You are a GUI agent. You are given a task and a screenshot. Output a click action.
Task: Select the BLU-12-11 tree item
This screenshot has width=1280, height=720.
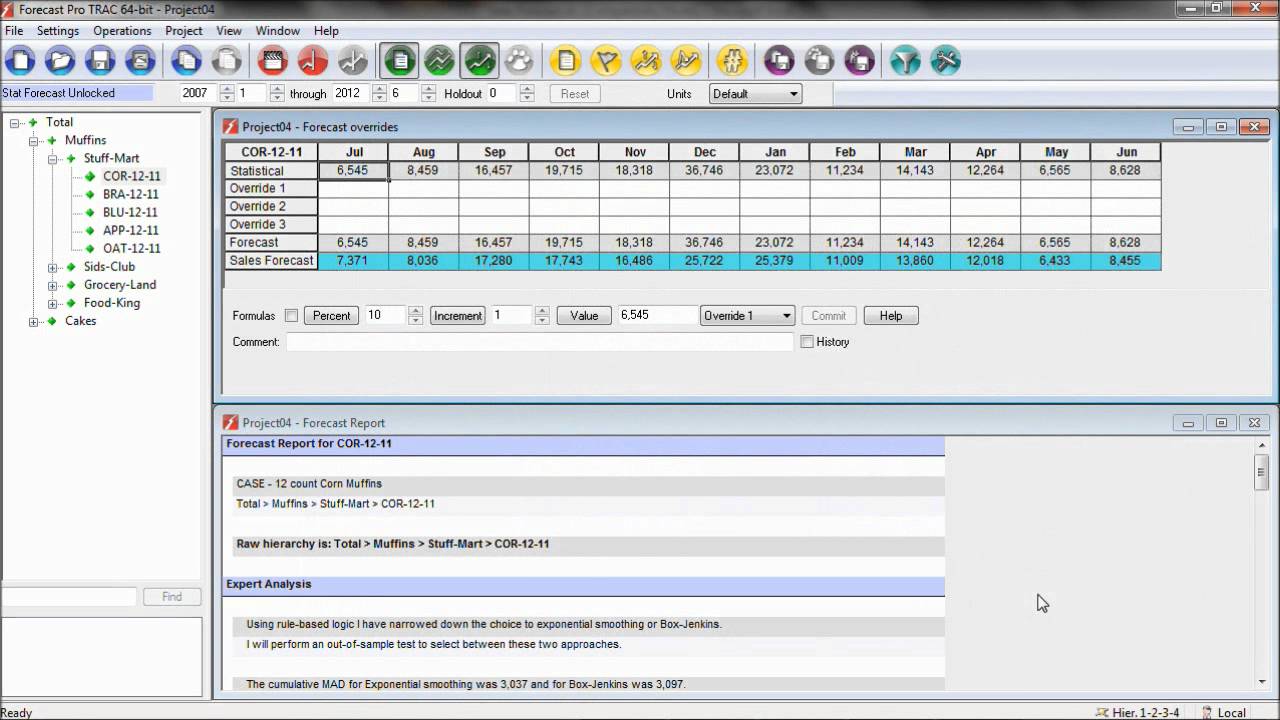(130, 213)
